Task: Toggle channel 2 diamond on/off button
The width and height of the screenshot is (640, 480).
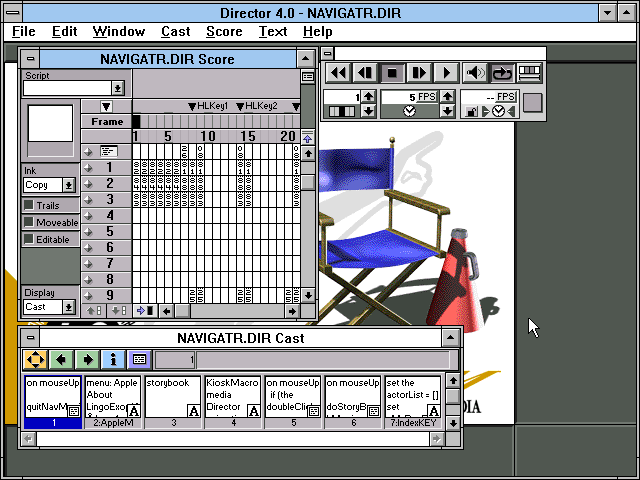Action: 88,184
